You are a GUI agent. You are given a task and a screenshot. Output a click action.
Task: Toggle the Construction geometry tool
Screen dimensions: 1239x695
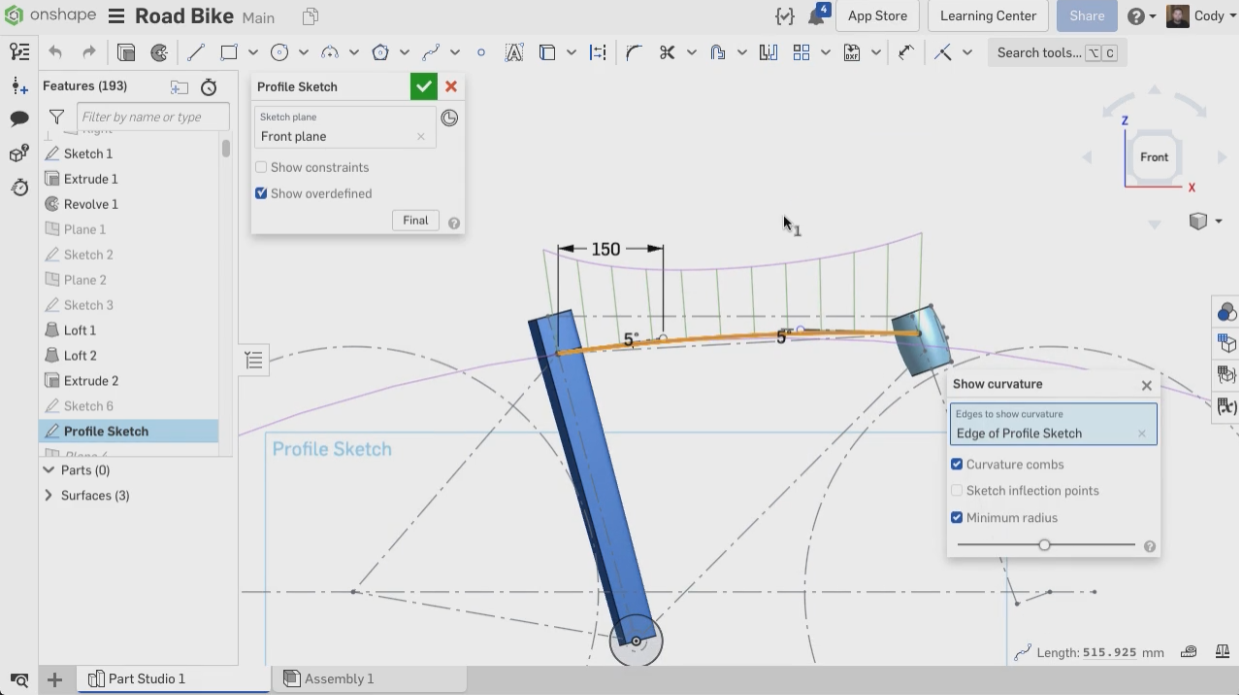click(598, 53)
